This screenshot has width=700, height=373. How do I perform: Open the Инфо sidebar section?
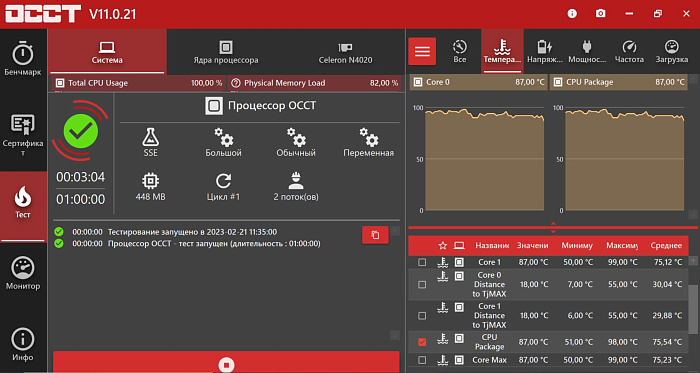pyautogui.click(x=23, y=344)
